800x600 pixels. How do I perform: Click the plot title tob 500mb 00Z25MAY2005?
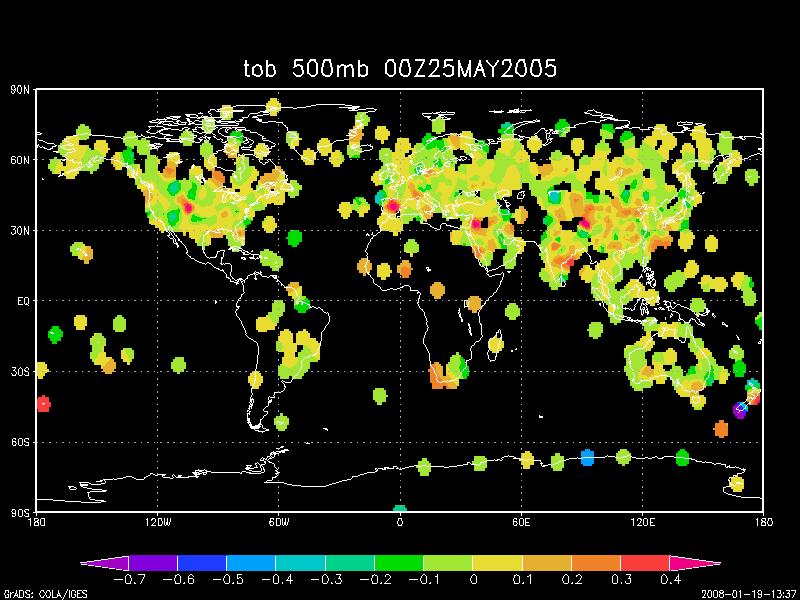coord(400,68)
